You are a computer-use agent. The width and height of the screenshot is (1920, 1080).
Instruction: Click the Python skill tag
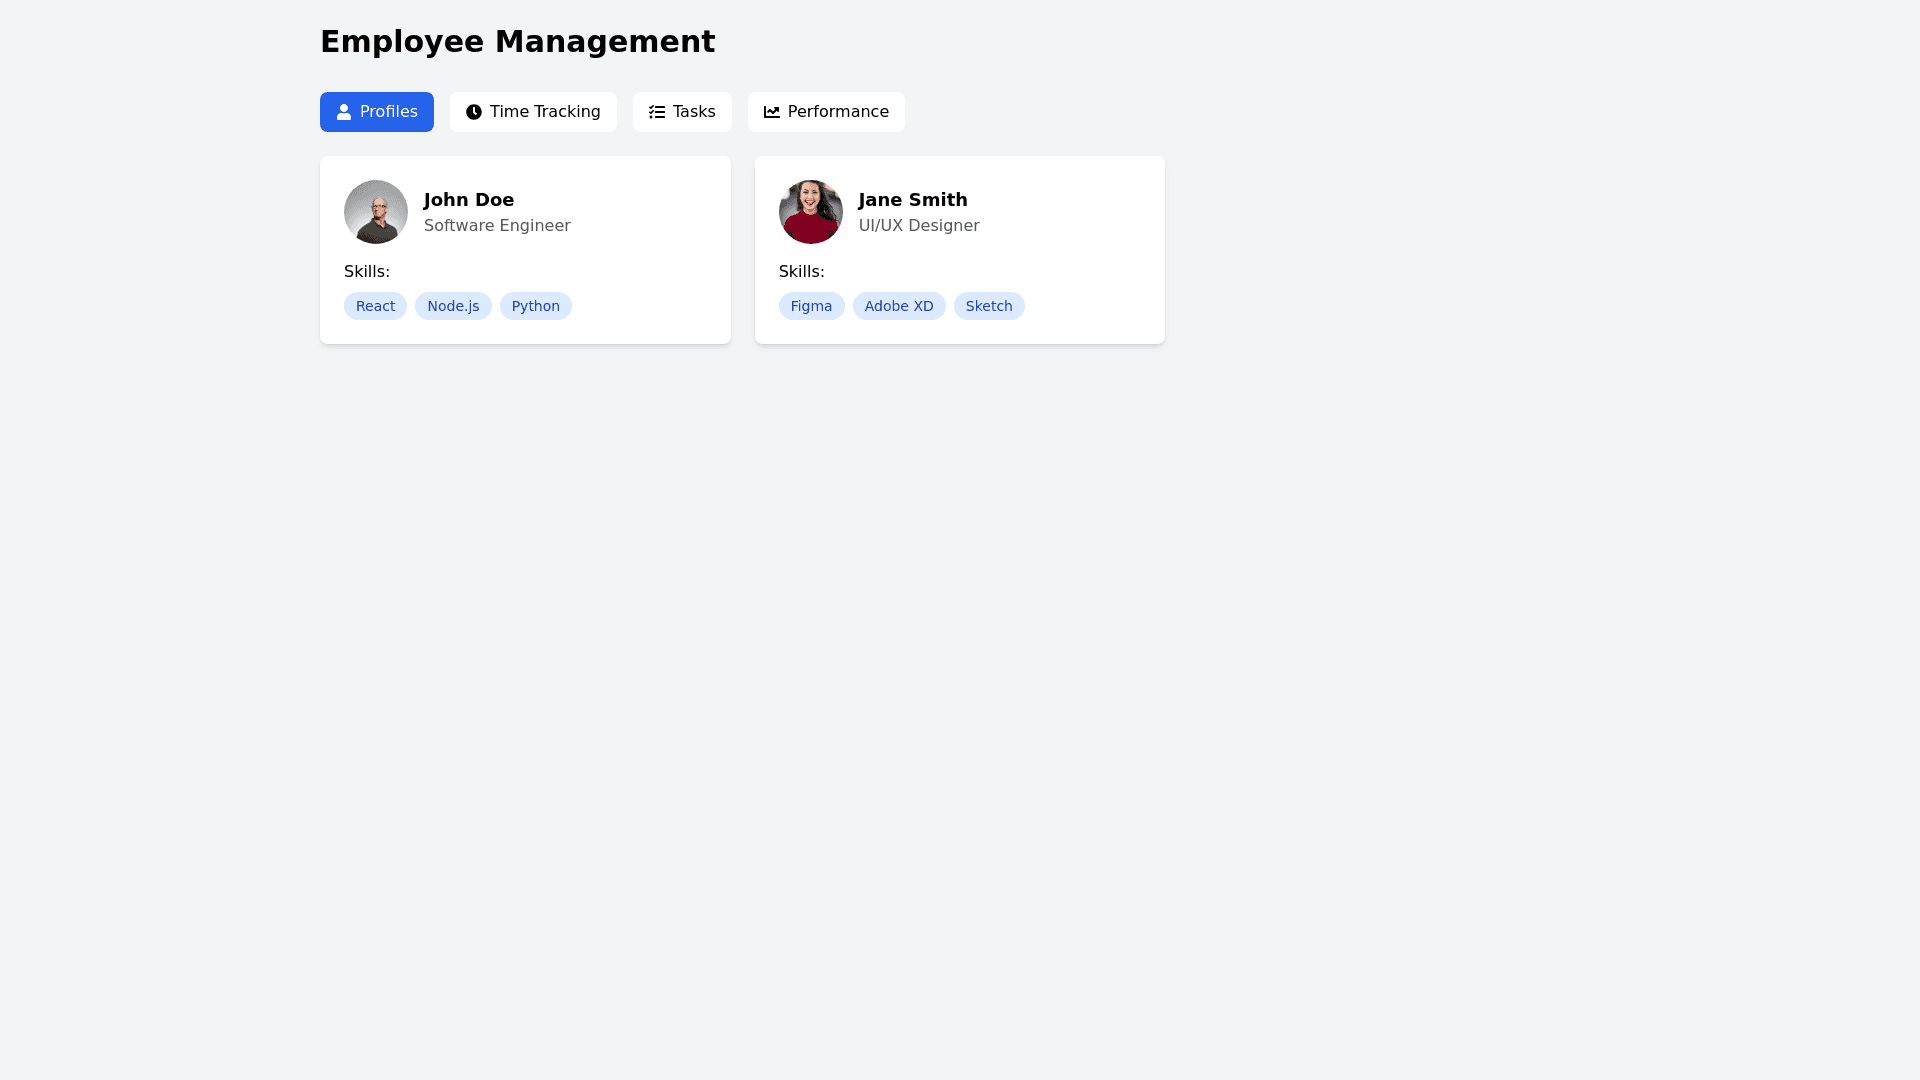536,306
